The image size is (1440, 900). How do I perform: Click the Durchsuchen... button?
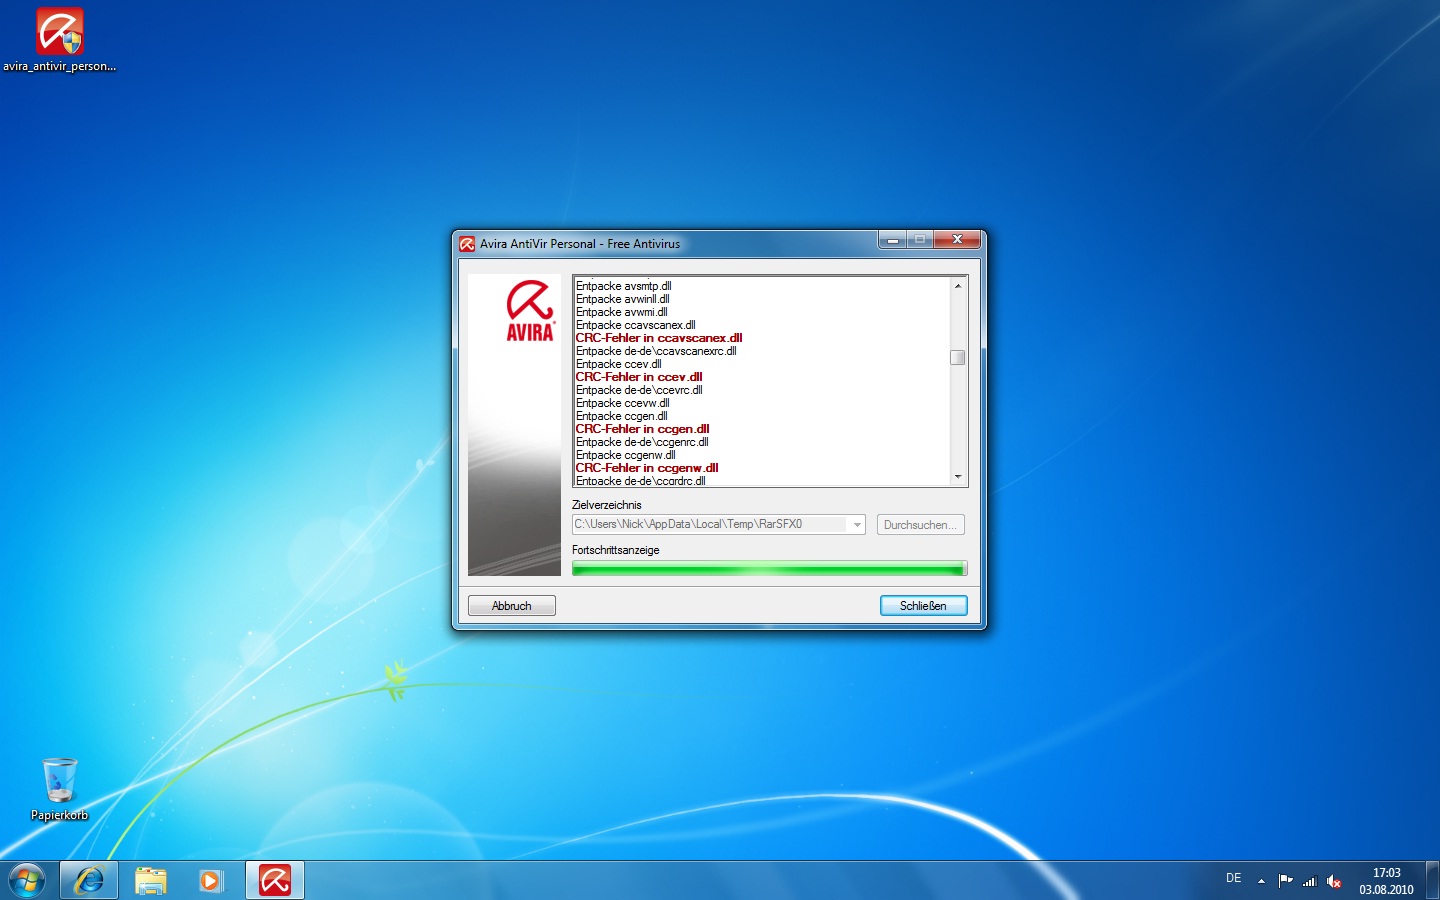point(920,525)
